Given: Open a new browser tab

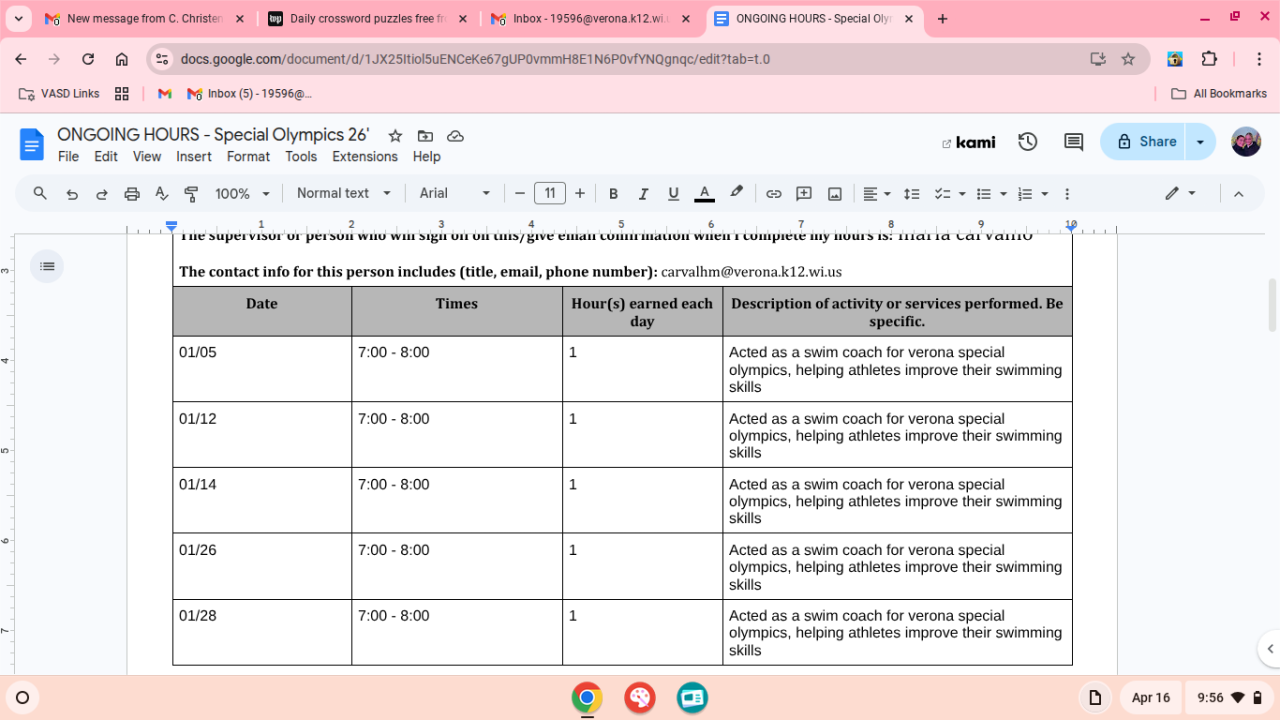Looking at the screenshot, I should pos(942,19).
